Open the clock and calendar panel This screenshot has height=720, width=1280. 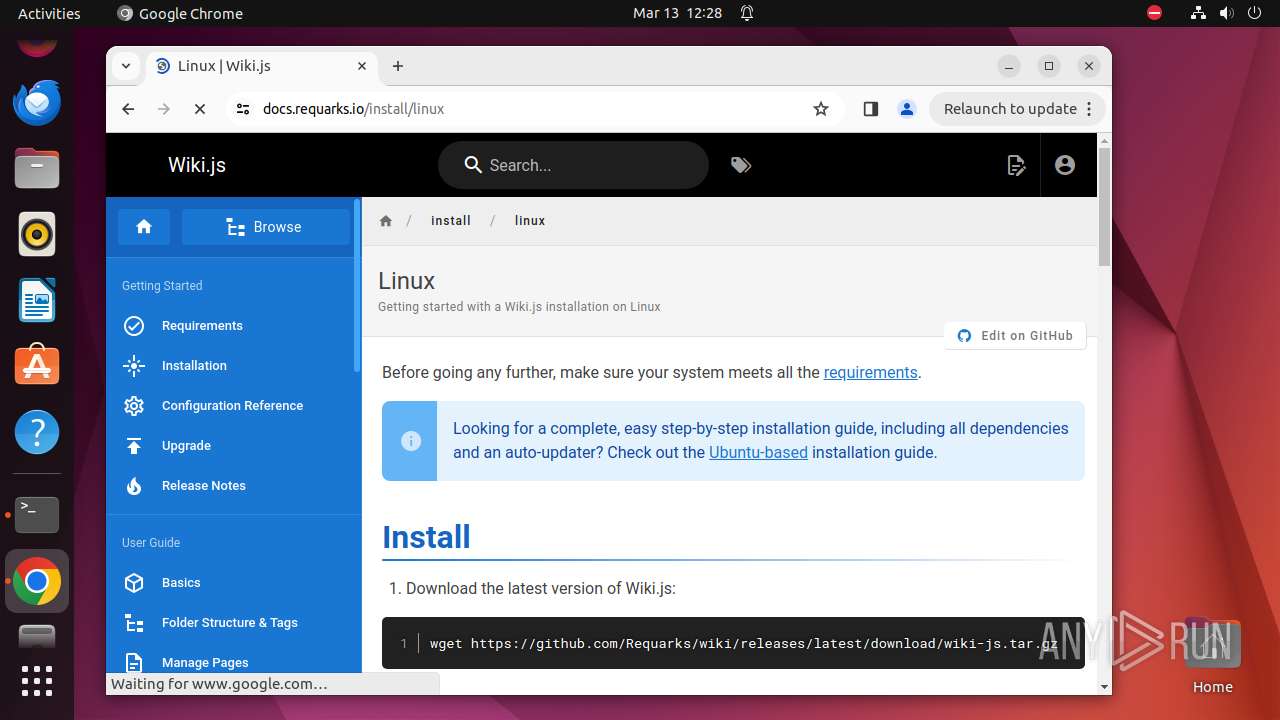coord(677,13)
